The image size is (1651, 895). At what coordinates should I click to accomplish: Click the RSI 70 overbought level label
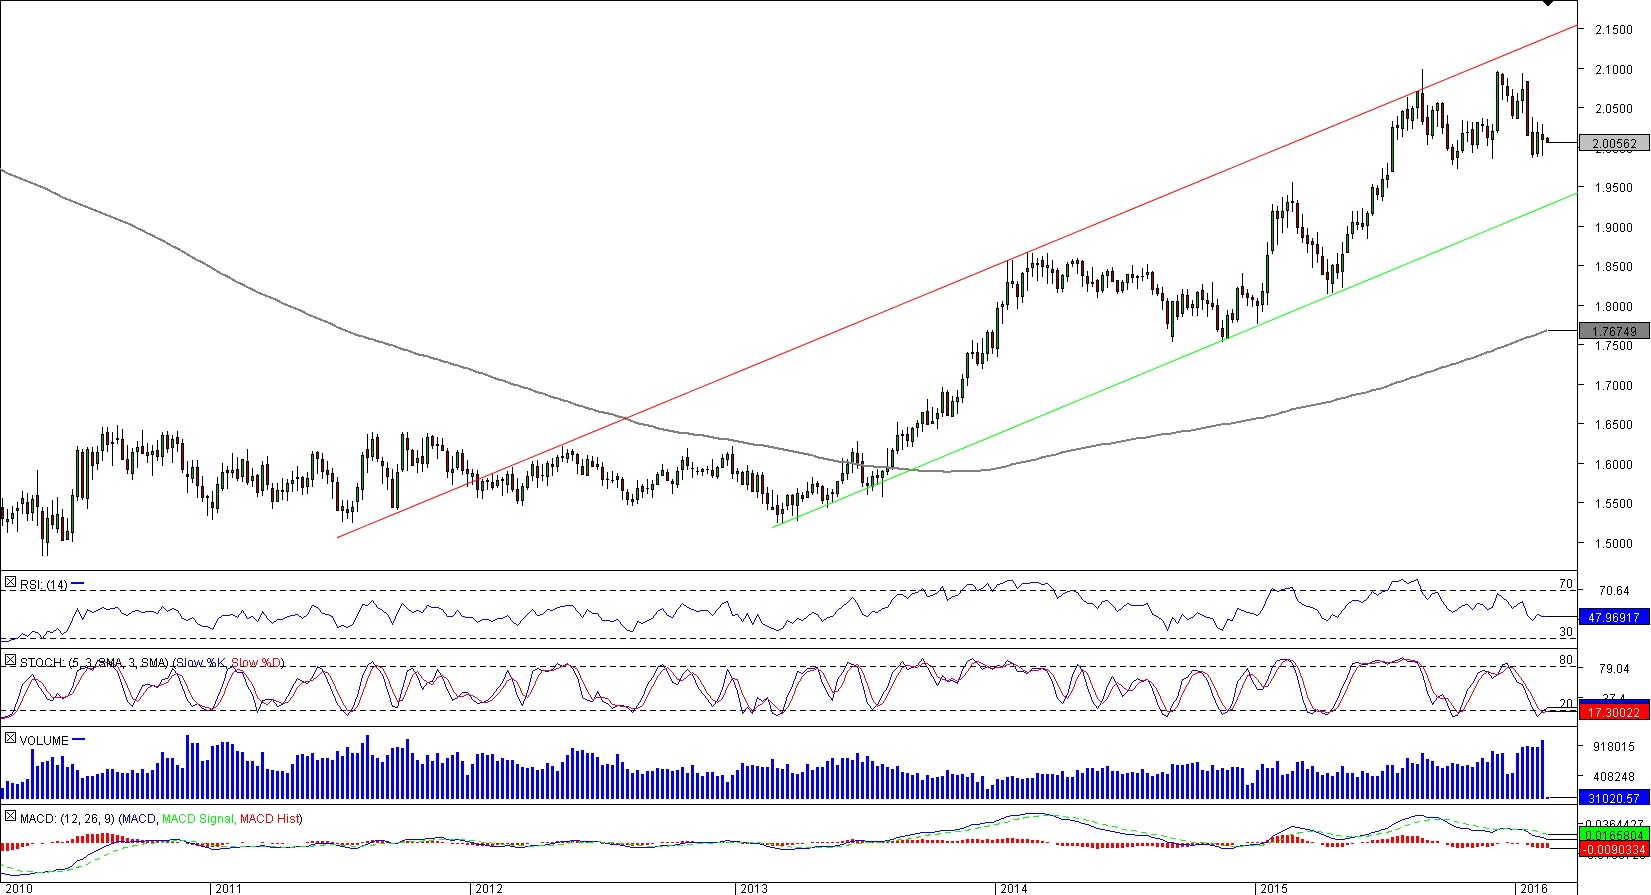[1567, 584]
